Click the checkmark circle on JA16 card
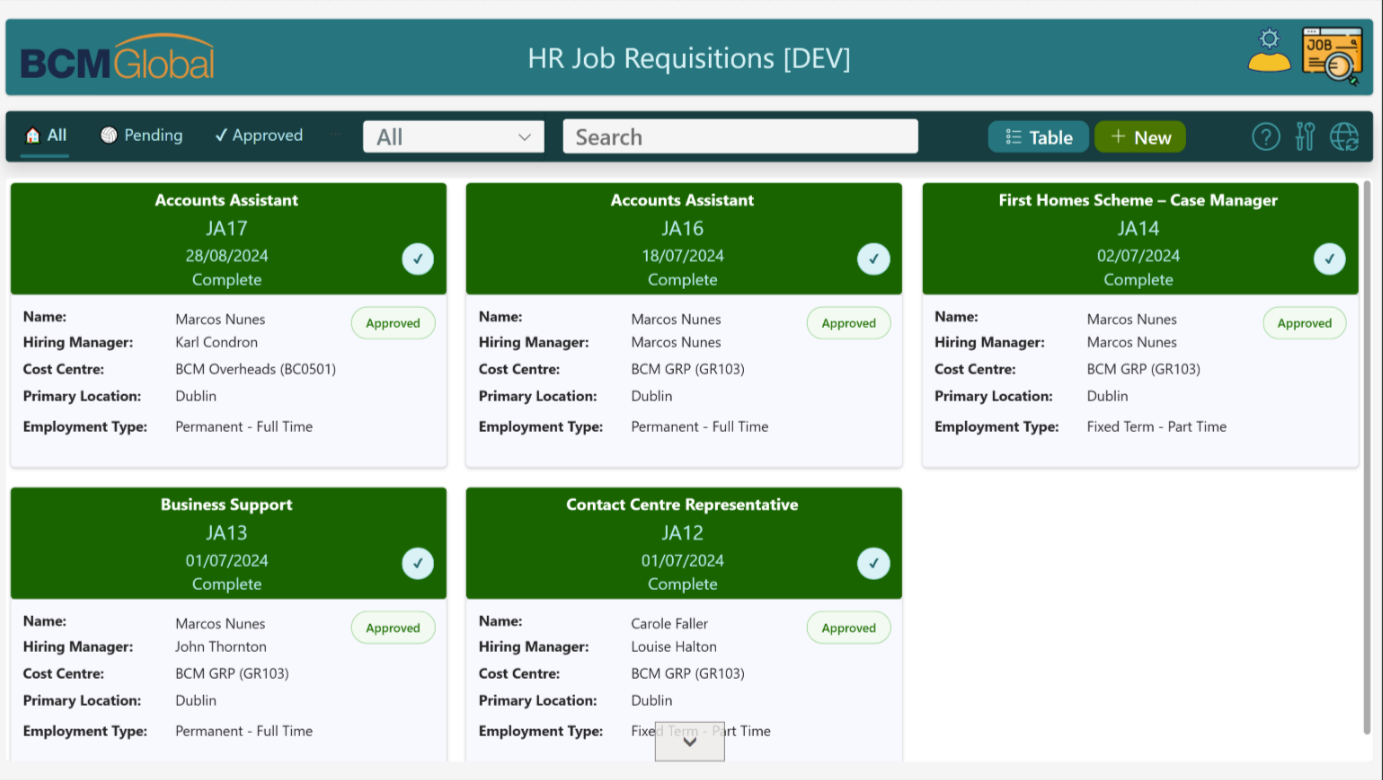 pyautogui.click(x=873, y=259)
